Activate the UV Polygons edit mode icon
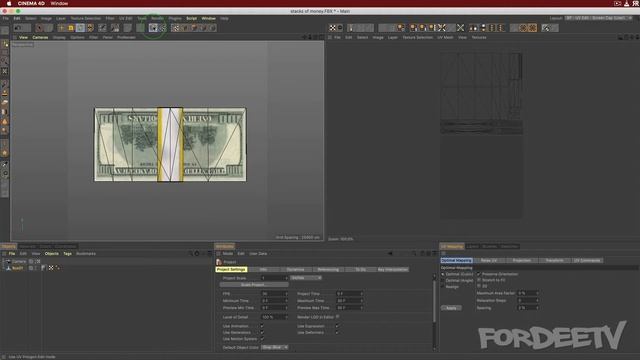The height and width of the screenshot is (360, 640). 153,28
